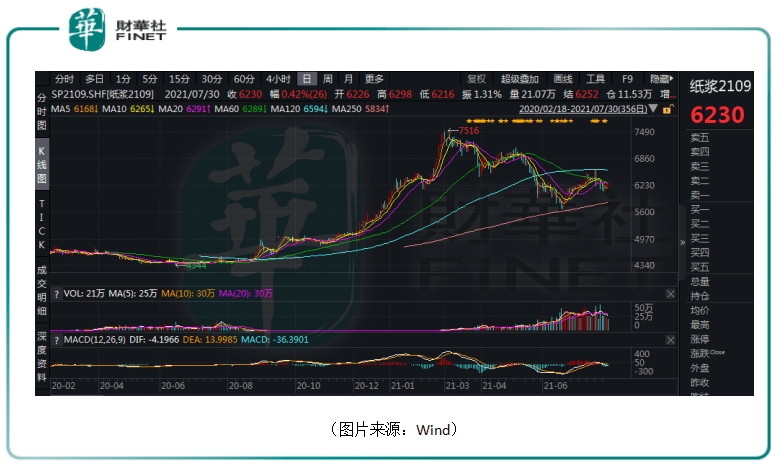Click the 7516 peak price marker
Image resolution: width=777 pixels, height=467 pixels.
467,130
